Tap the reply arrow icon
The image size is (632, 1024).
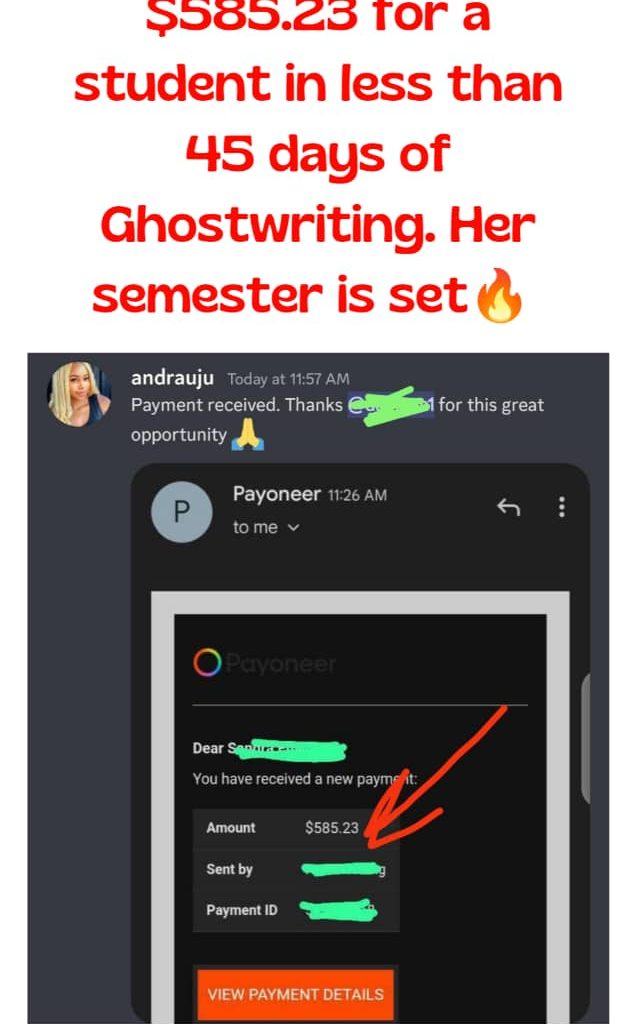509,507
